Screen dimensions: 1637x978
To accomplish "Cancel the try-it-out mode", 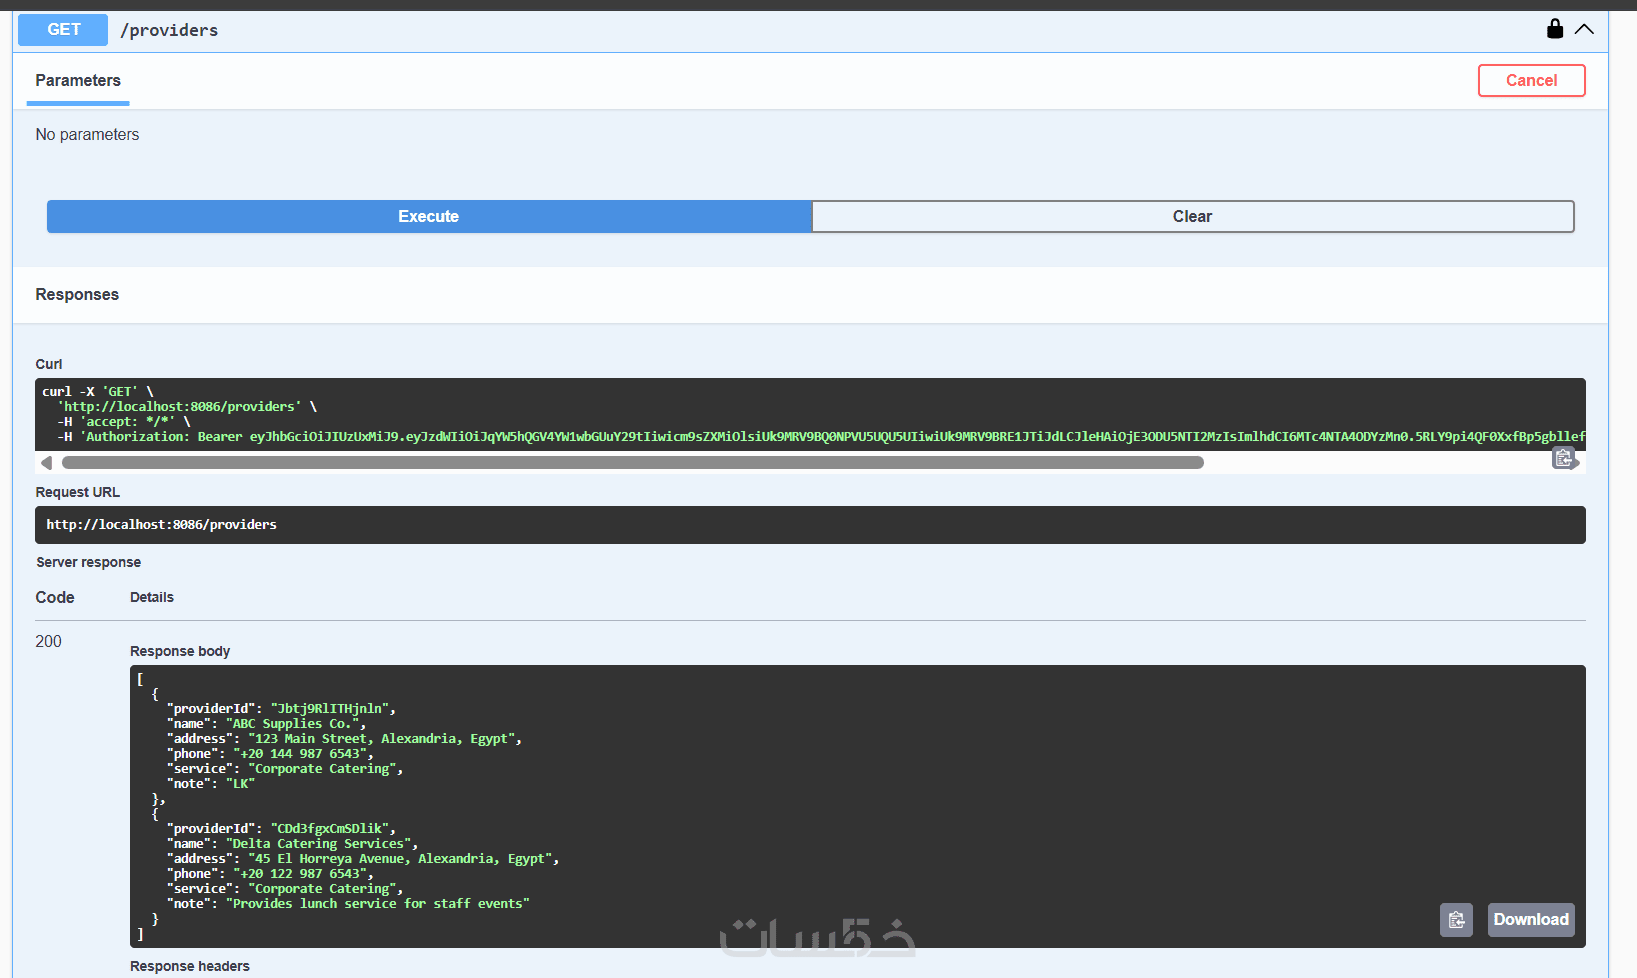I will coord(1531,81).
